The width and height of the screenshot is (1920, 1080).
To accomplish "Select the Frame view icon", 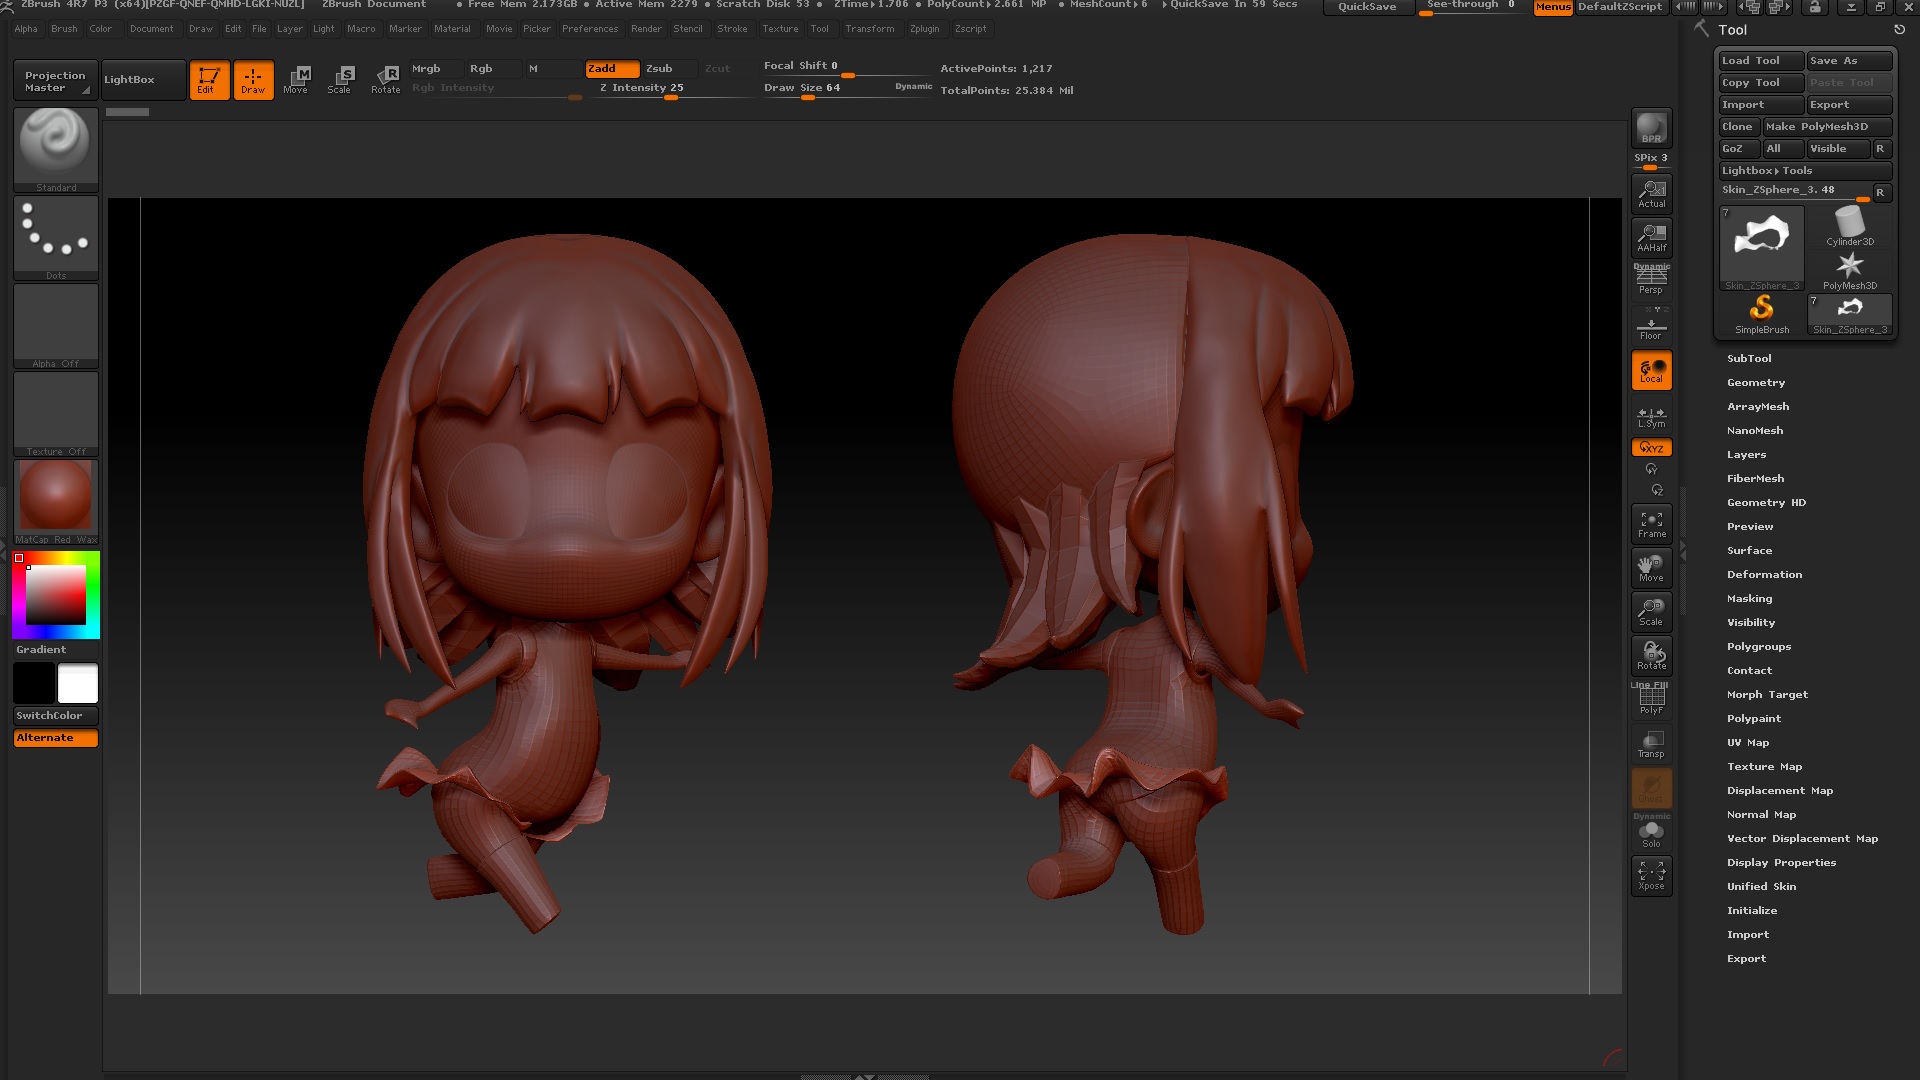I will click(x=1651, y=524).
